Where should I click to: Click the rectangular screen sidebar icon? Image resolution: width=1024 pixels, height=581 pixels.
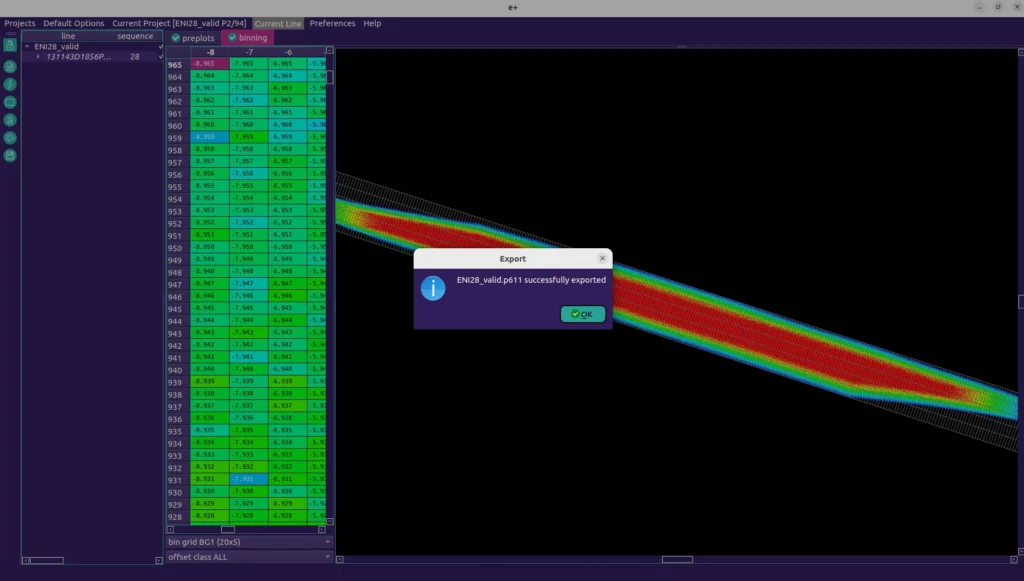point(10,102)
